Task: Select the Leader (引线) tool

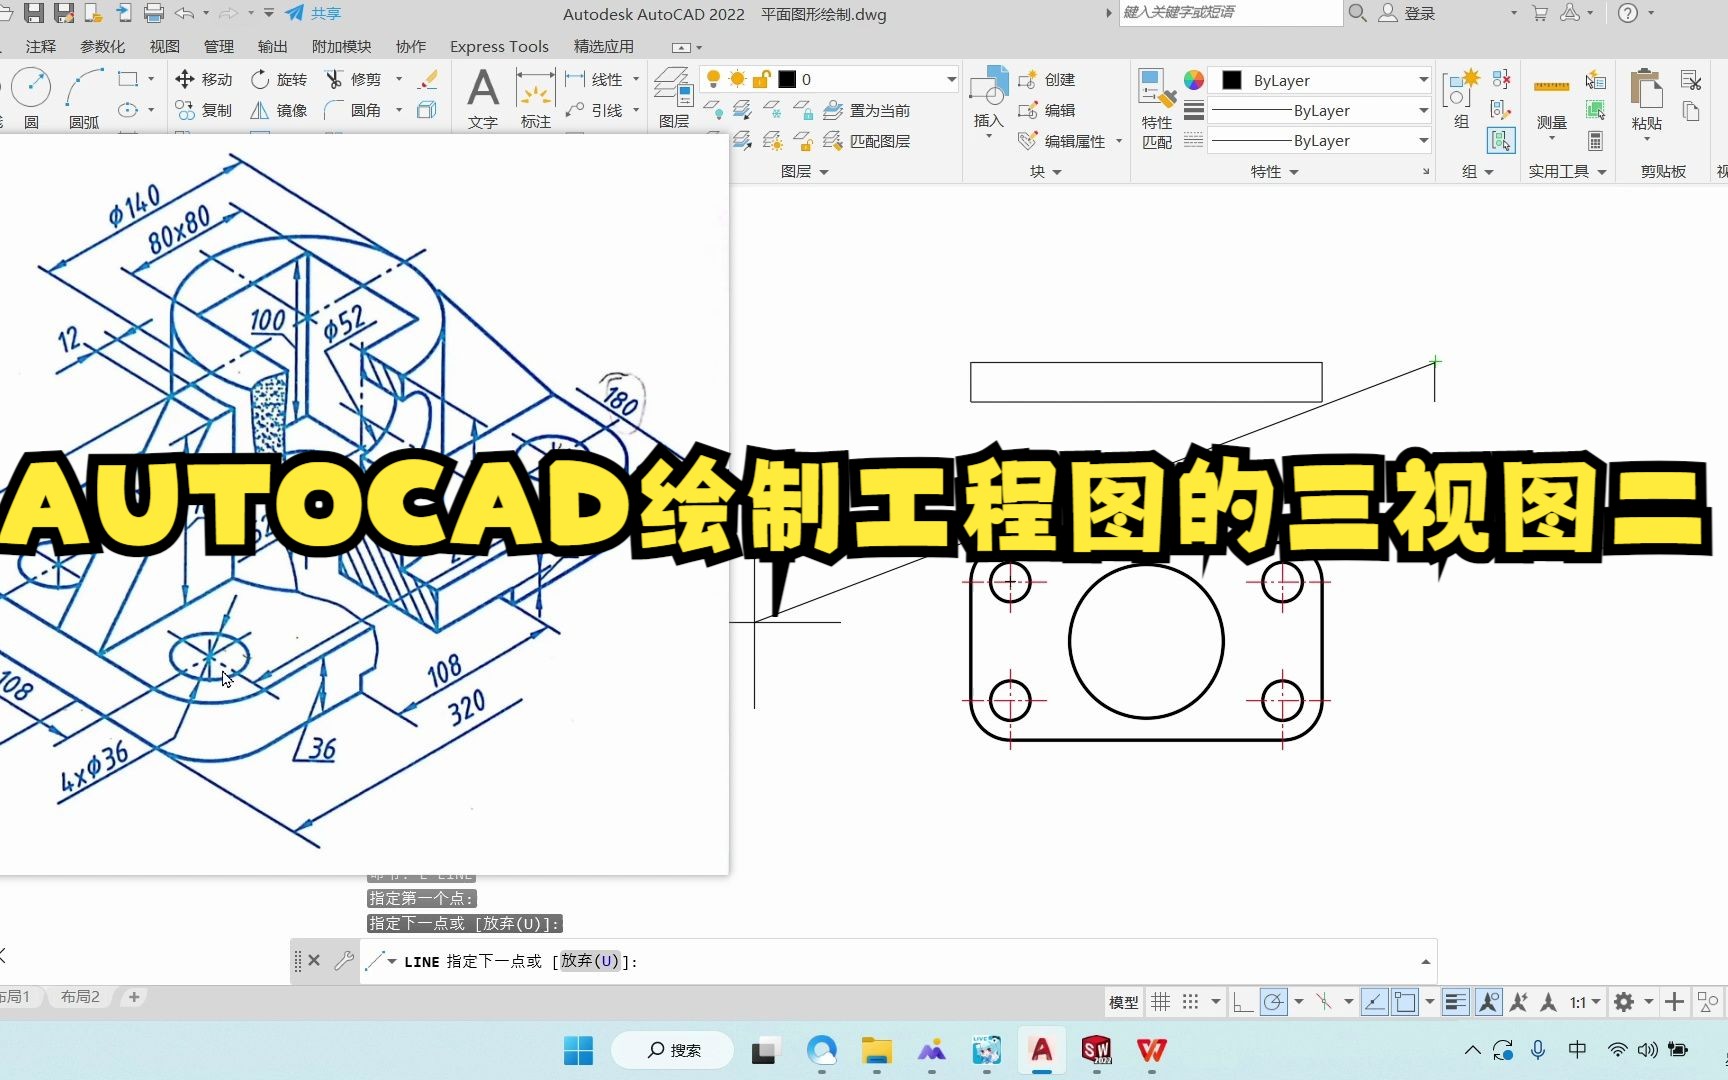Action: (x=594, y=110)
